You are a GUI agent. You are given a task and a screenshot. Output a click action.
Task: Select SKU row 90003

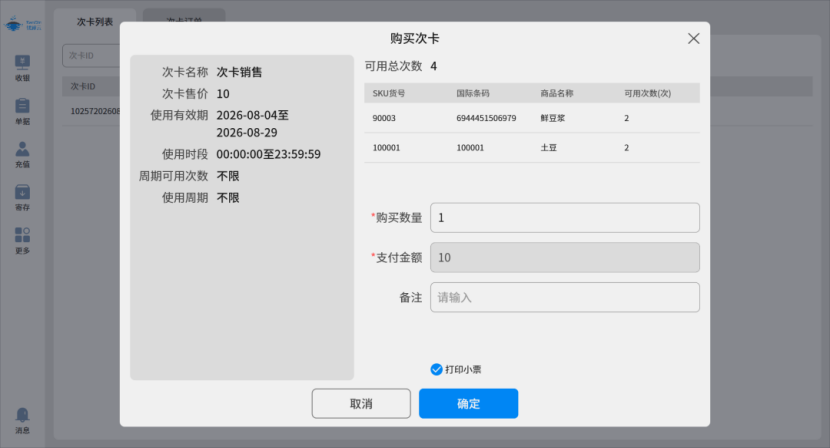point(532,118)
